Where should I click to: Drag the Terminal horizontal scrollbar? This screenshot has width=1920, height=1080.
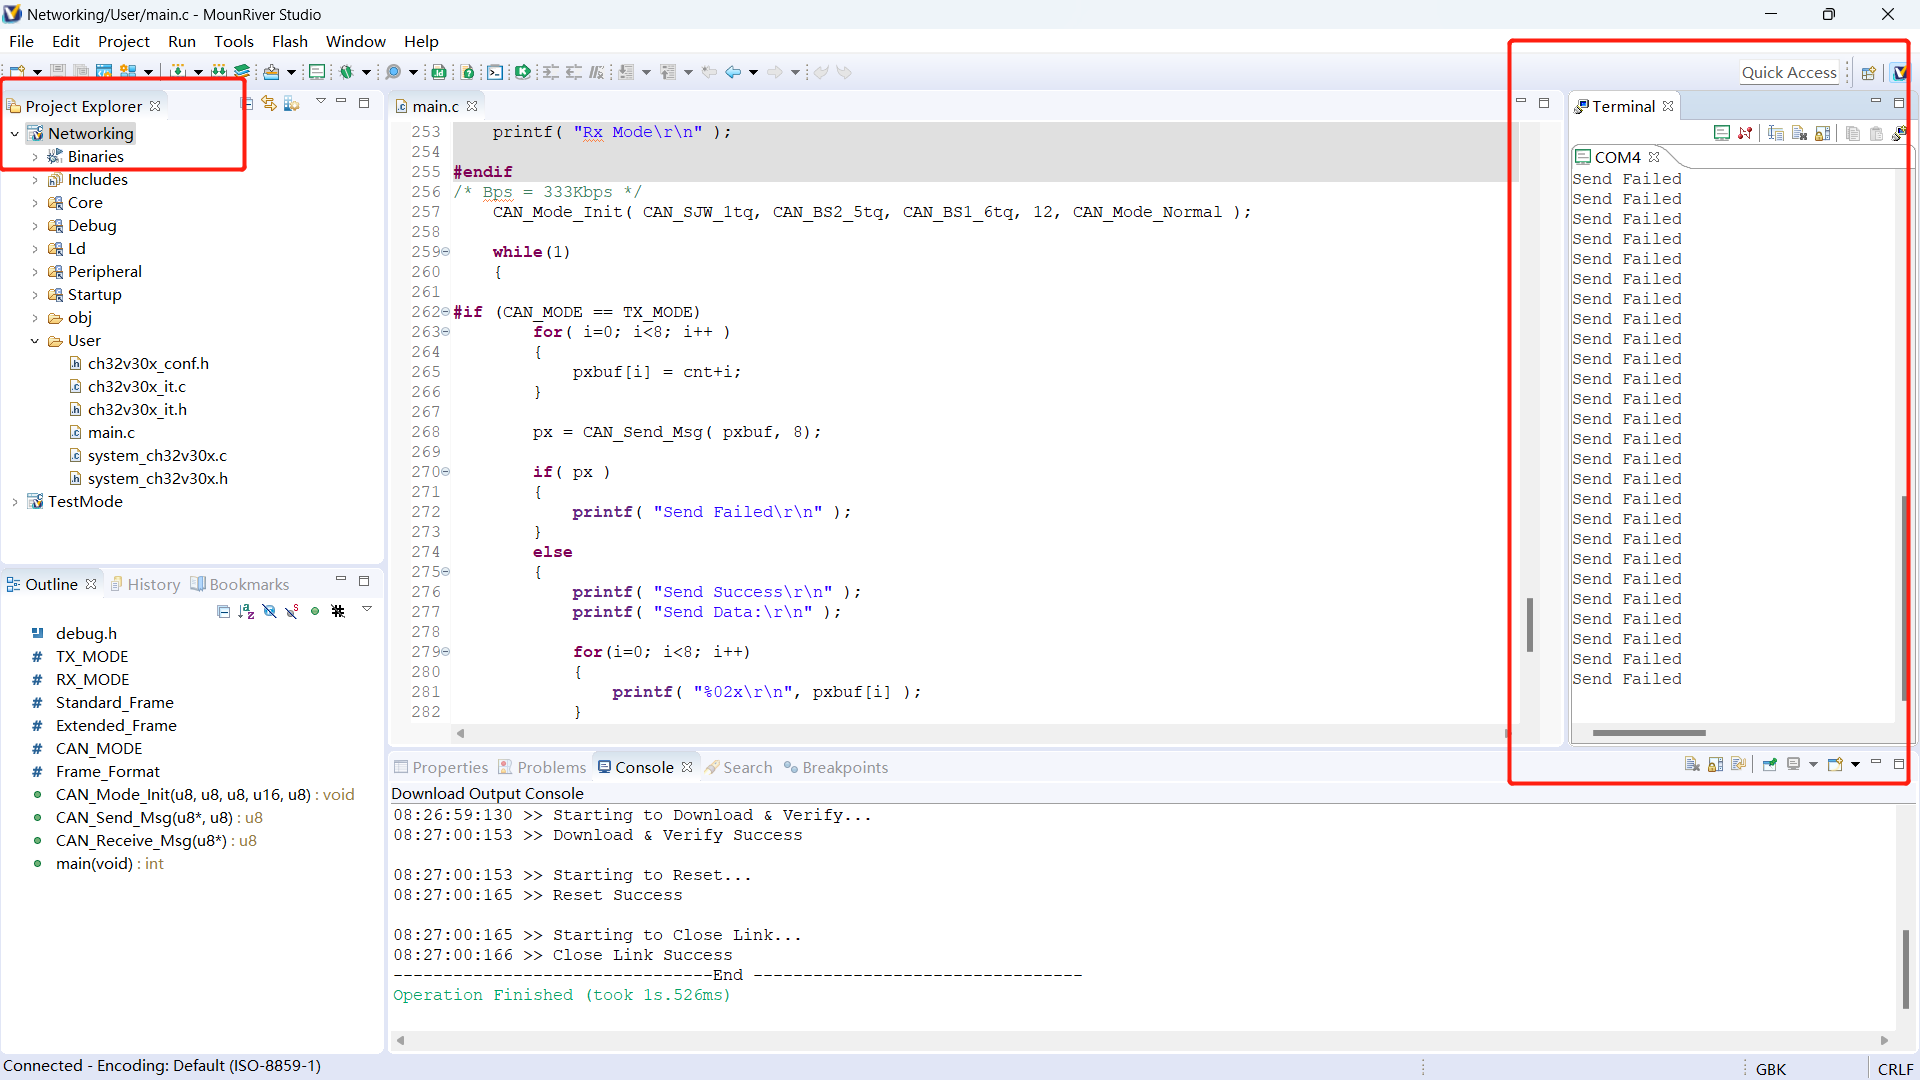(1650, 732)
